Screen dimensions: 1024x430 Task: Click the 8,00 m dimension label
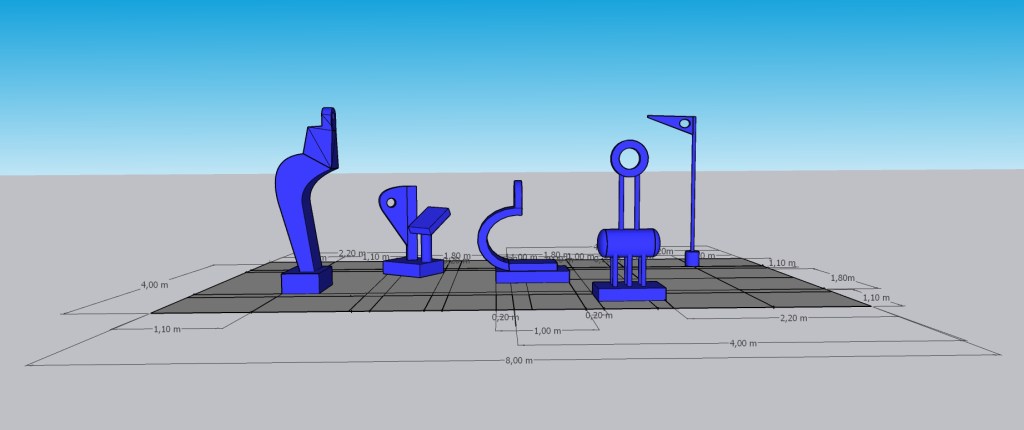tap(519, 360)
